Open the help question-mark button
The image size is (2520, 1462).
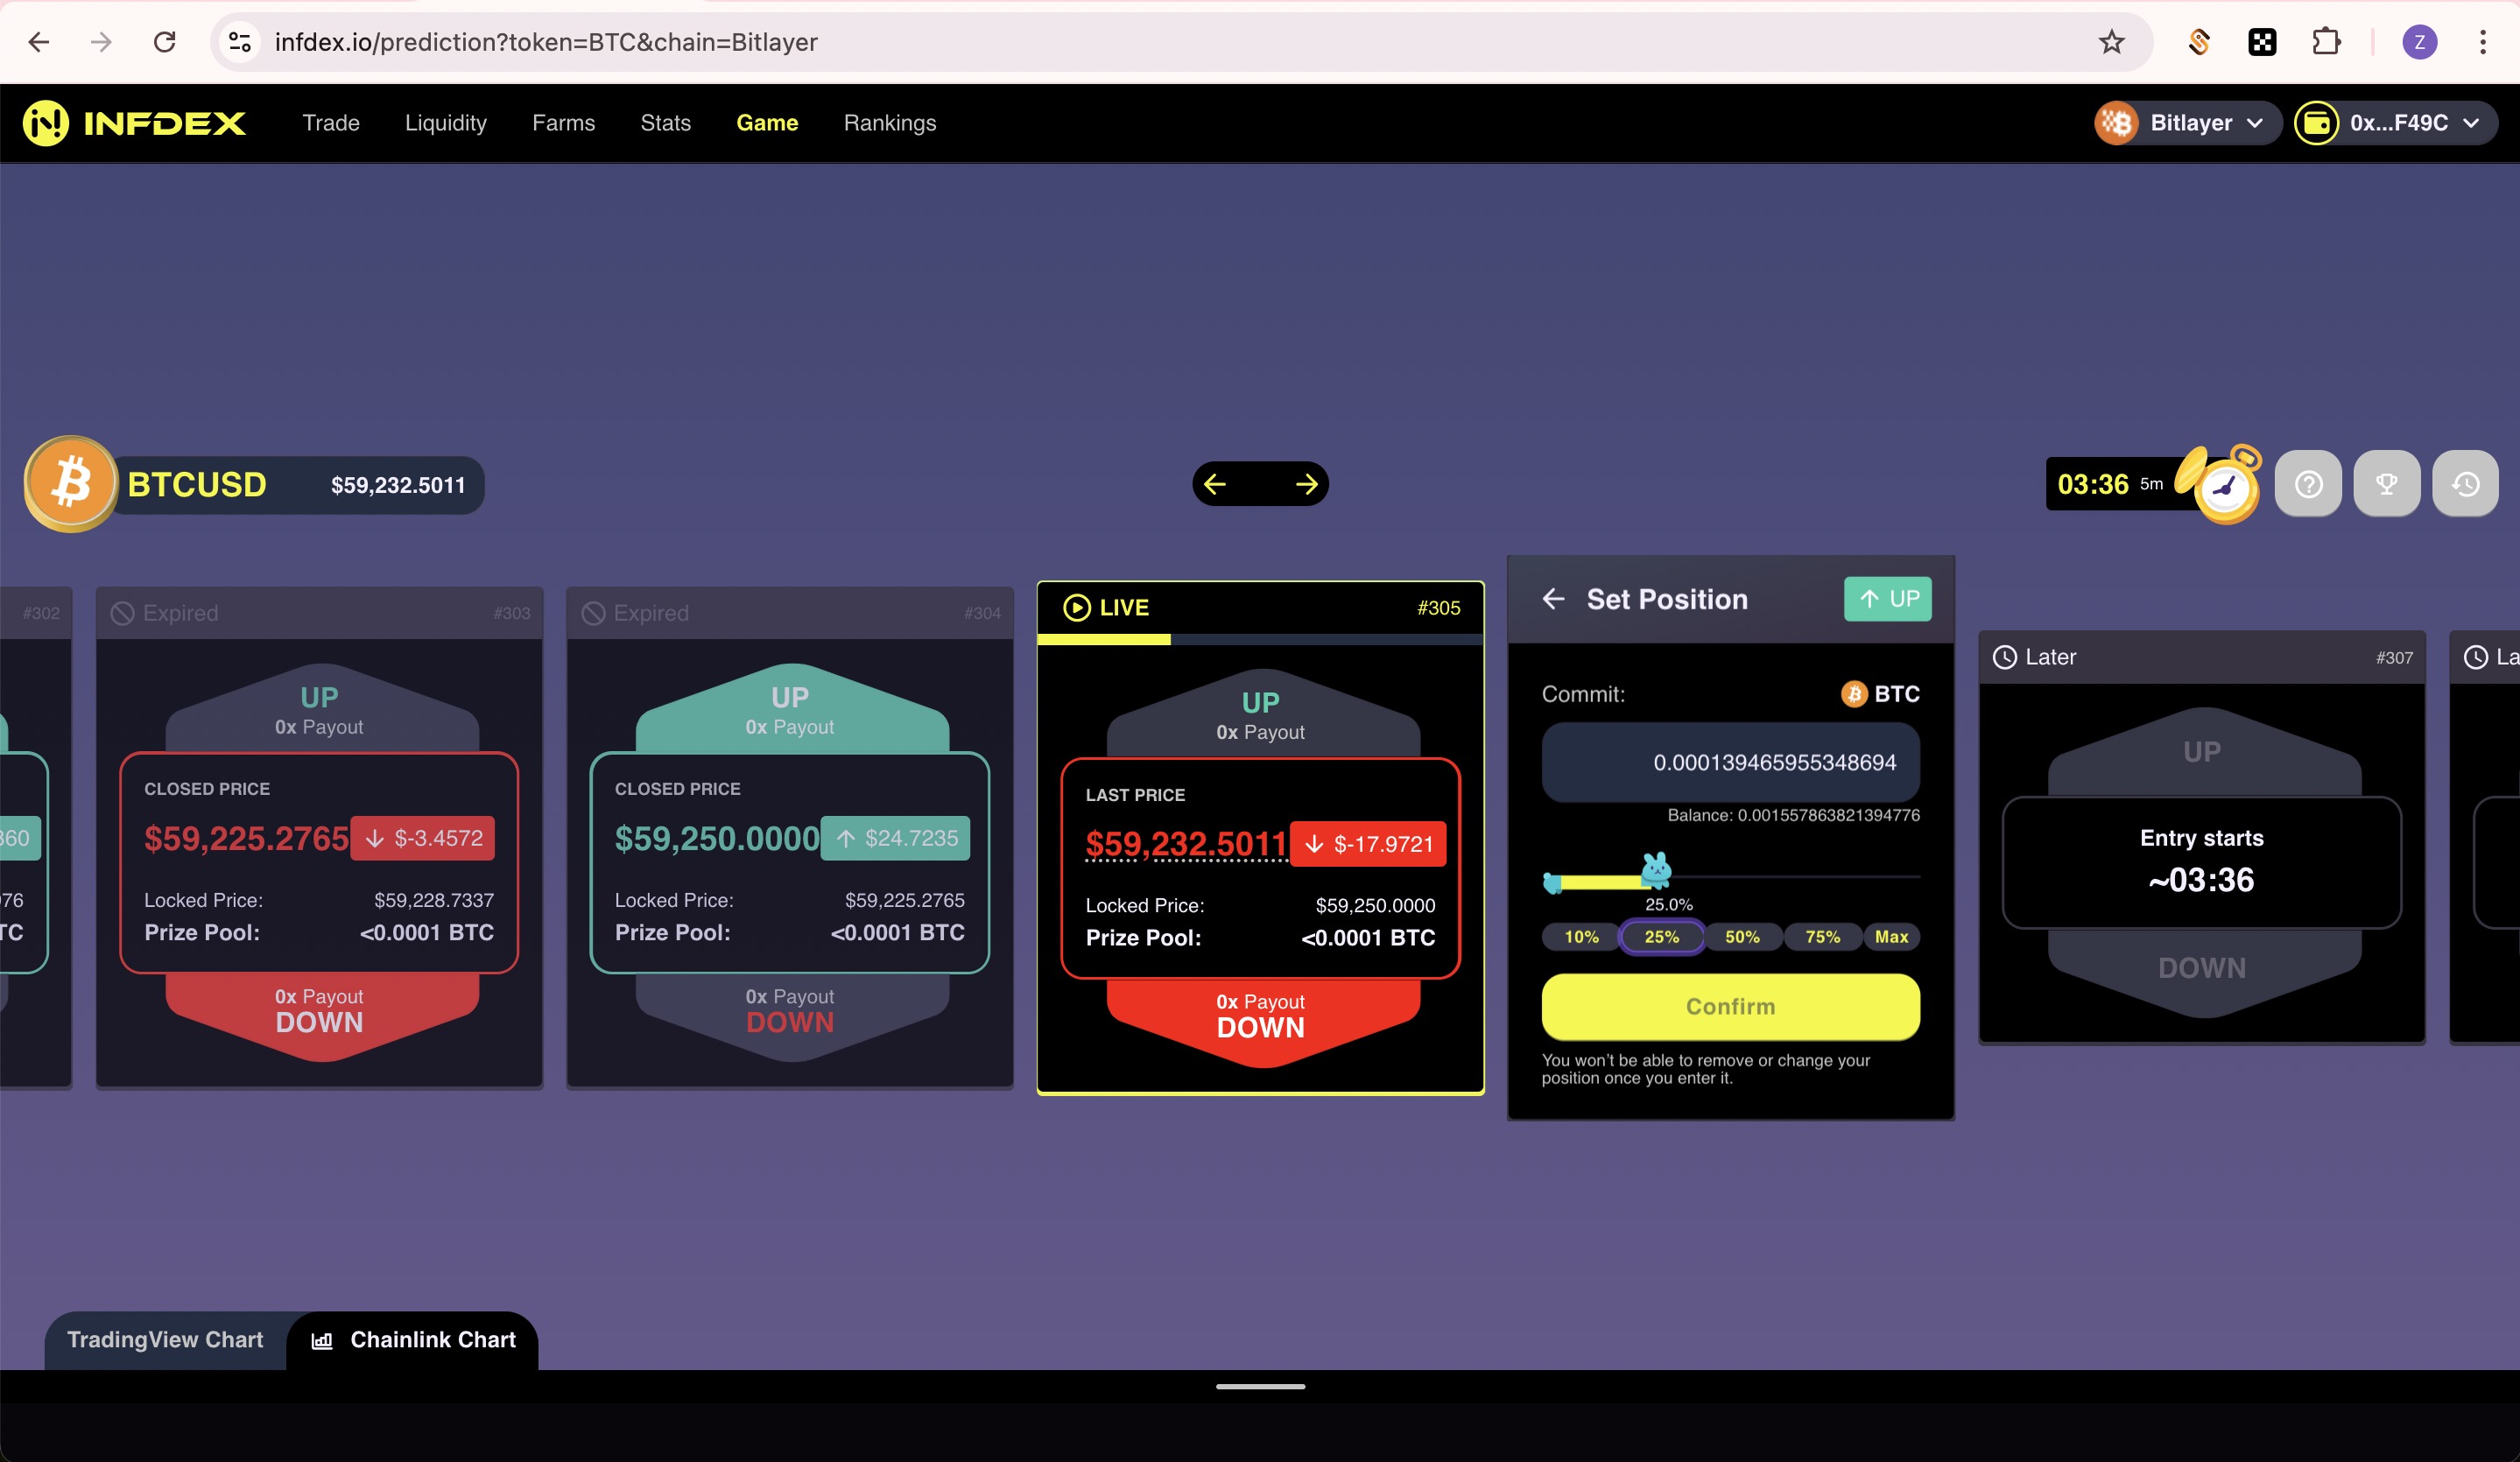point(2308,484)
